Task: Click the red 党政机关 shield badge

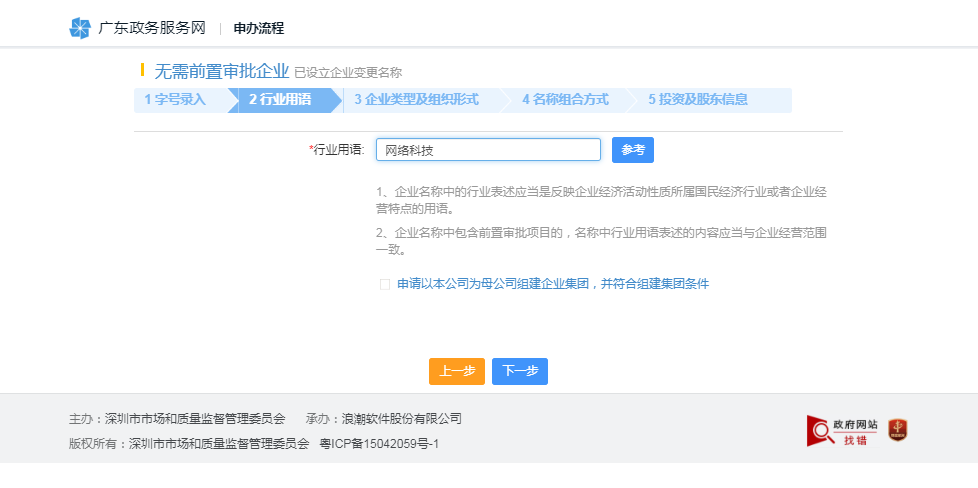Action: (x=897, y=431)
